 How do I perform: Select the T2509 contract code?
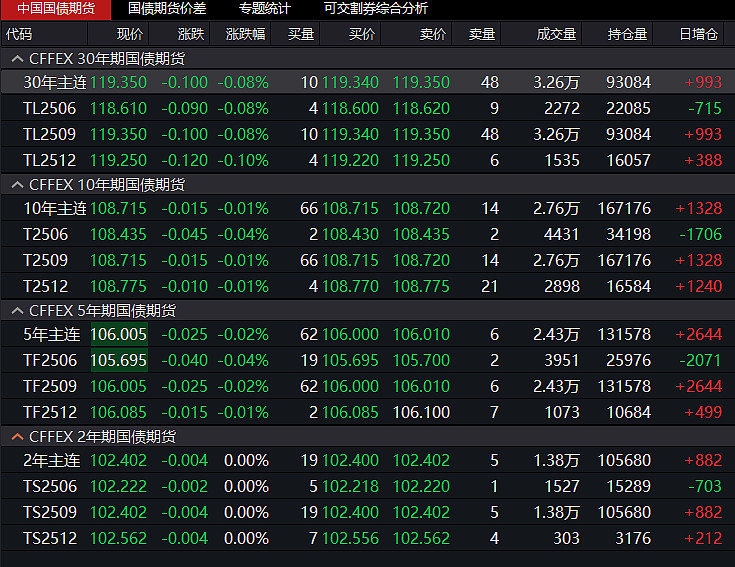[x=45, y=261]
